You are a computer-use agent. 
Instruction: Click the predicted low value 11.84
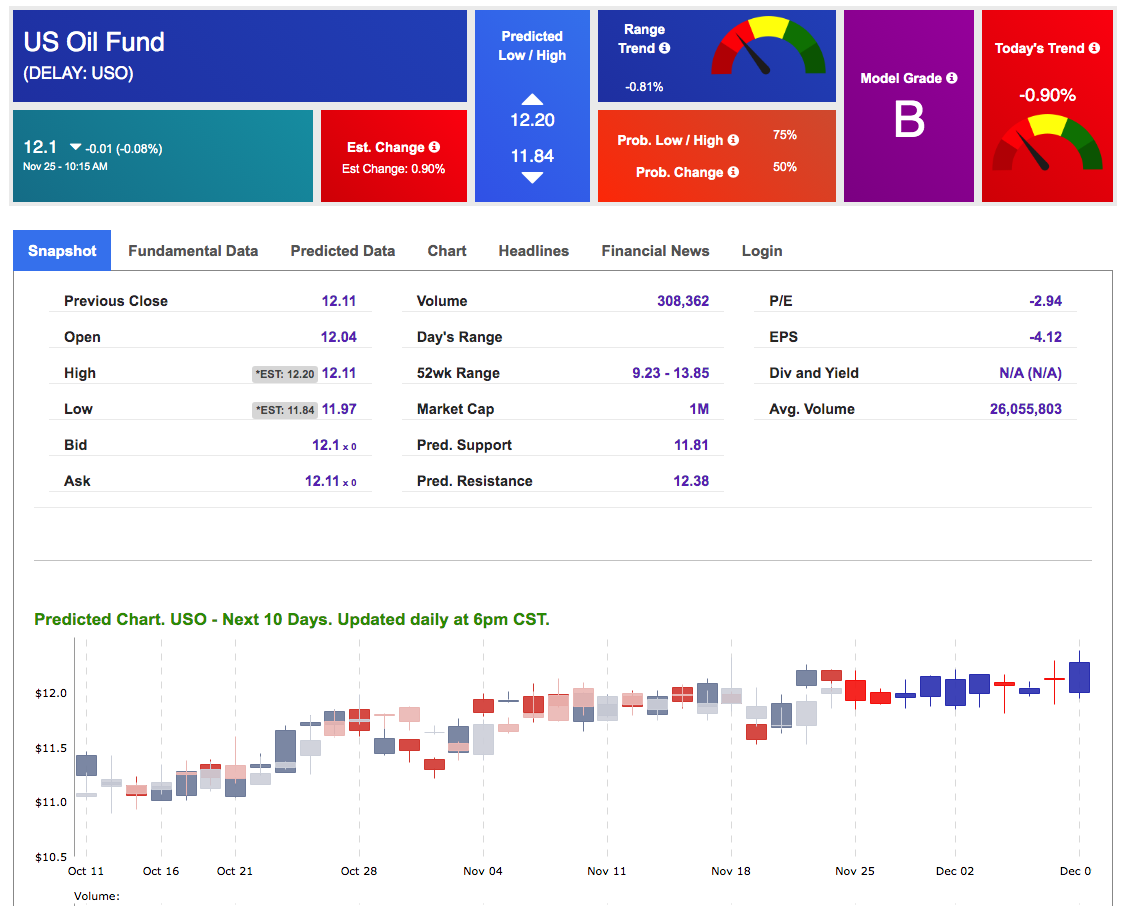coord(532,156)
